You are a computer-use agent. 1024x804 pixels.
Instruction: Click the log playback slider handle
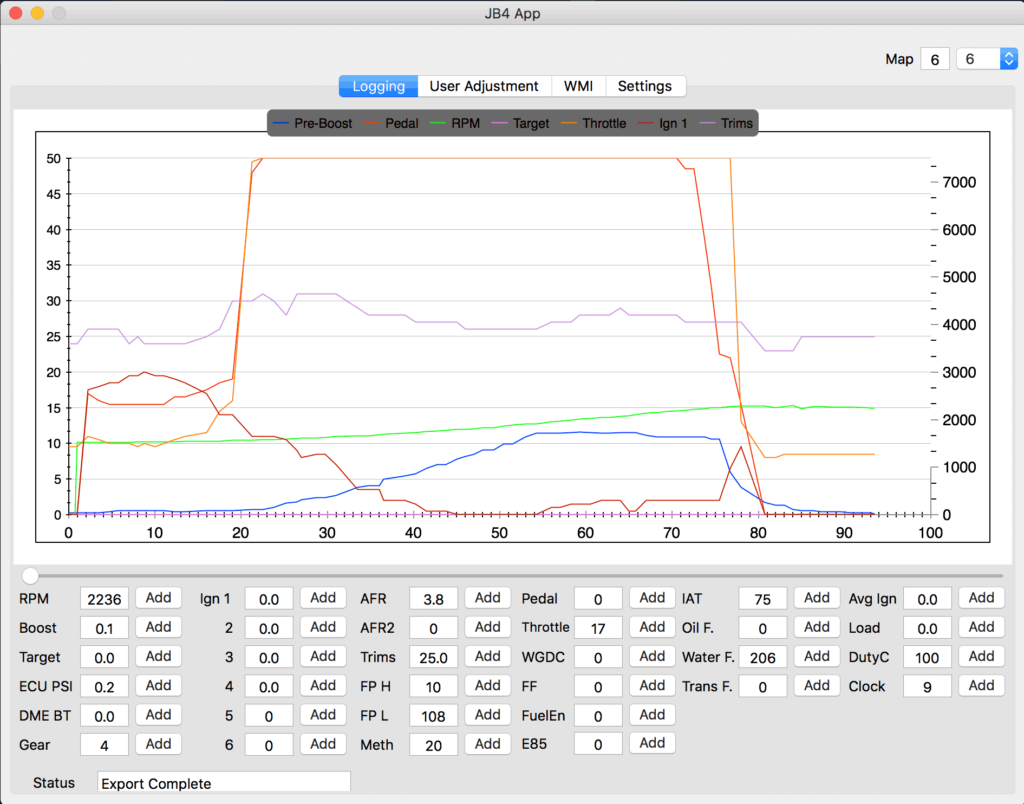click(x=30, y=575)
